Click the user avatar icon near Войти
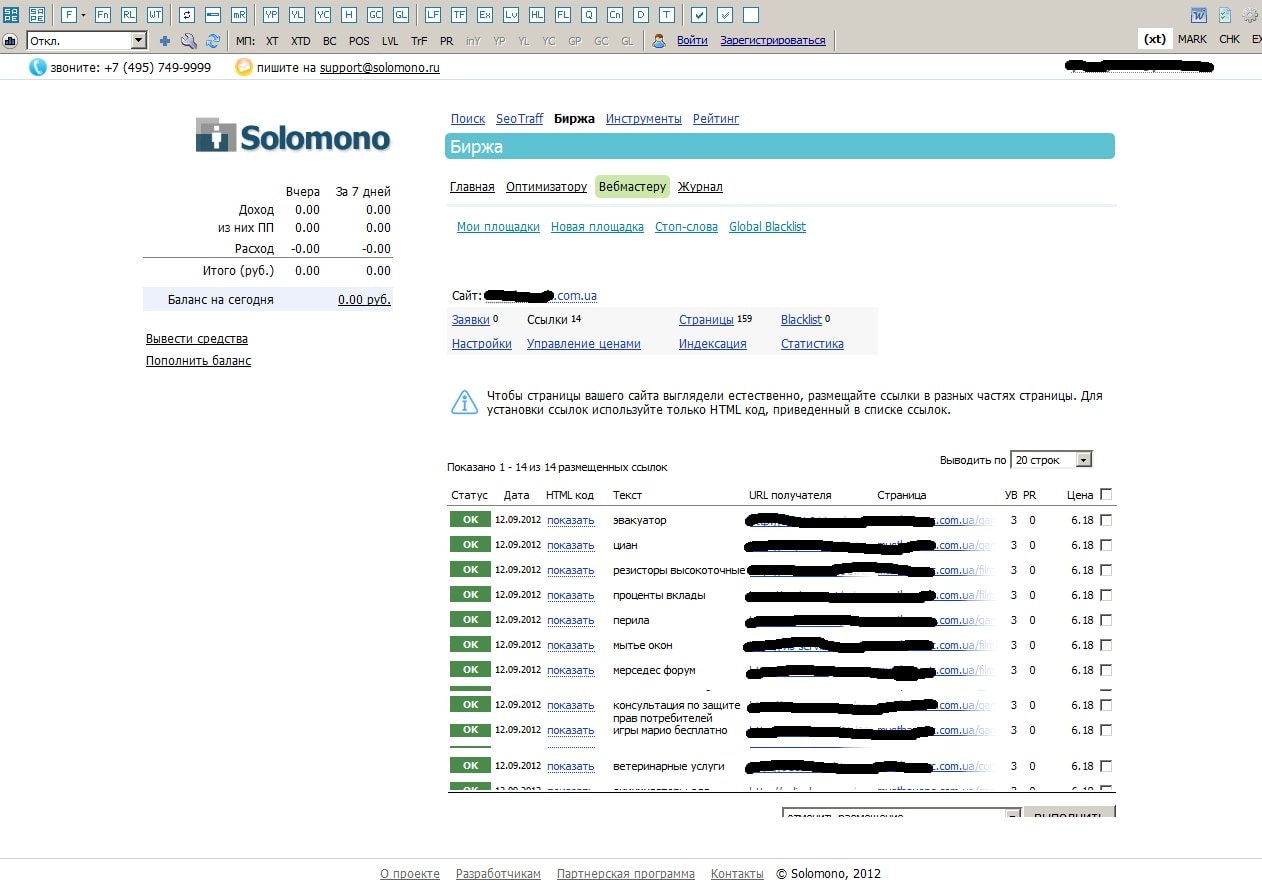The image size is (1262, 889). pyautogui.click(x=659, y=41)
